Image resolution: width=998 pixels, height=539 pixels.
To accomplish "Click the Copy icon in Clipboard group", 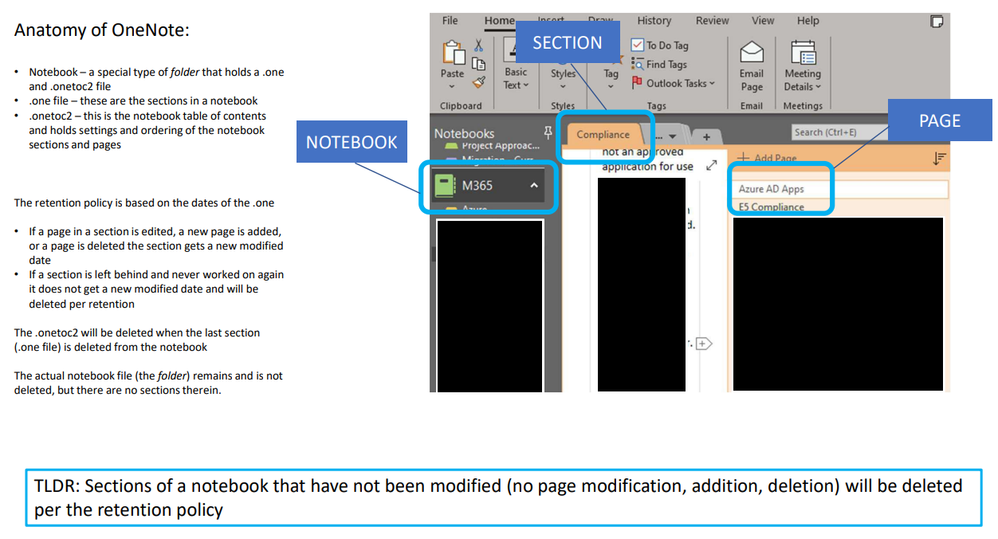I will (479, 64).
